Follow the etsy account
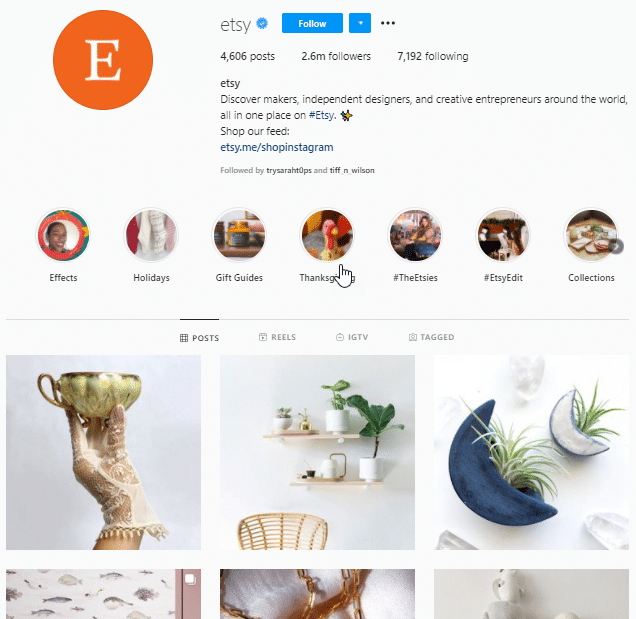636x619 pixels. coord(312,23)
